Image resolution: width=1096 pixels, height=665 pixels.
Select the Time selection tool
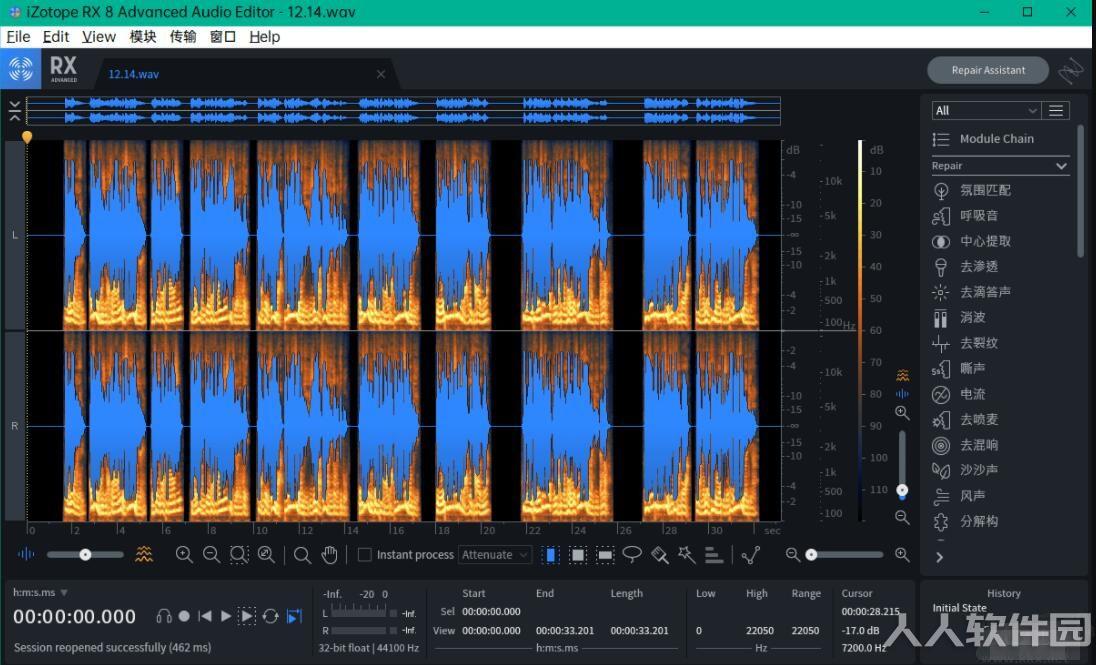tap(550, 555)
